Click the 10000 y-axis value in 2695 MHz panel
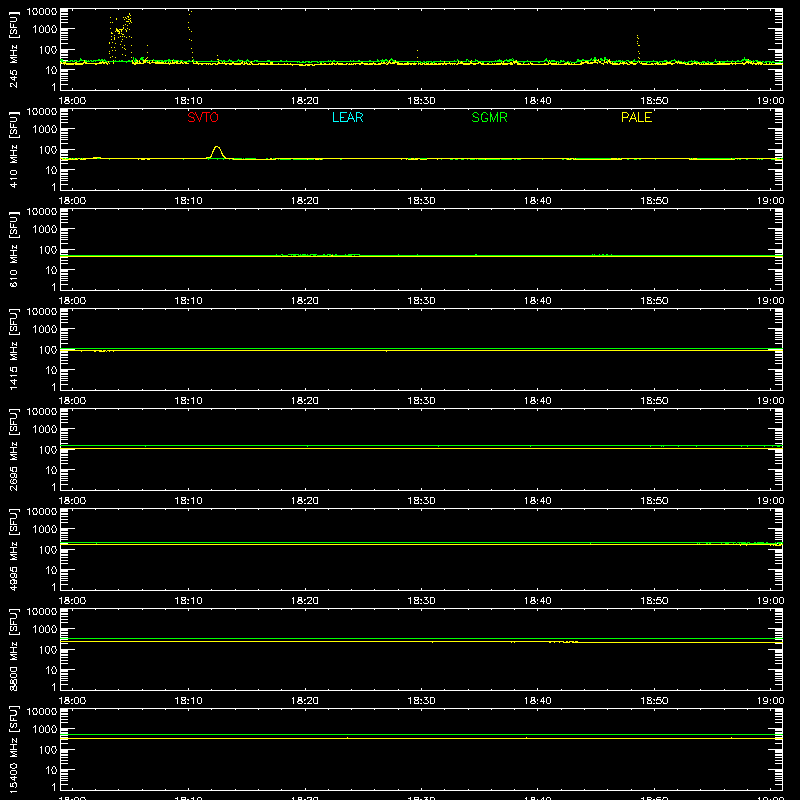 [42, 411]
